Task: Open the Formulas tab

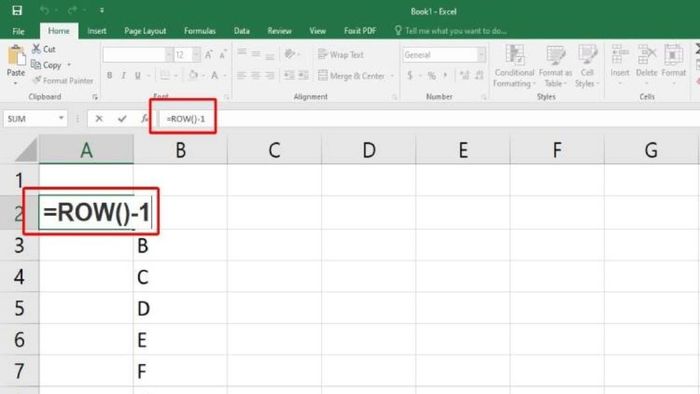Action: coord(200,31)
